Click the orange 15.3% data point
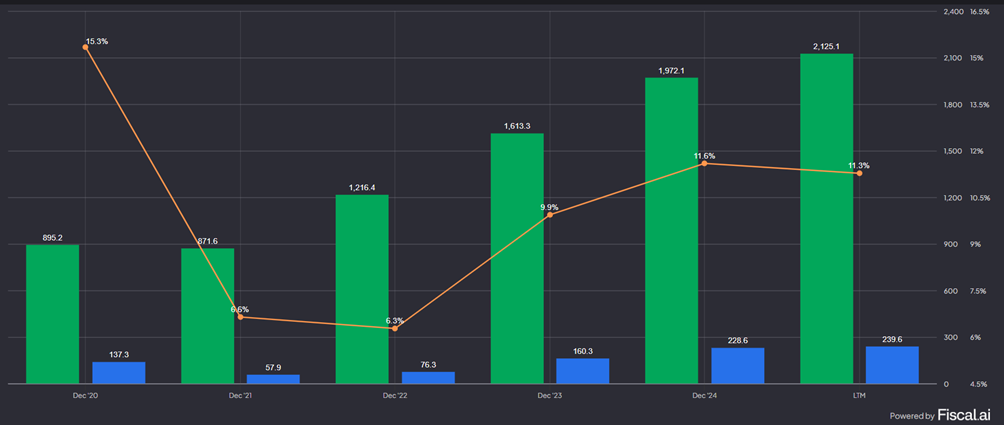Viewport: 1004px width, 425px height. tap(86, 47)
